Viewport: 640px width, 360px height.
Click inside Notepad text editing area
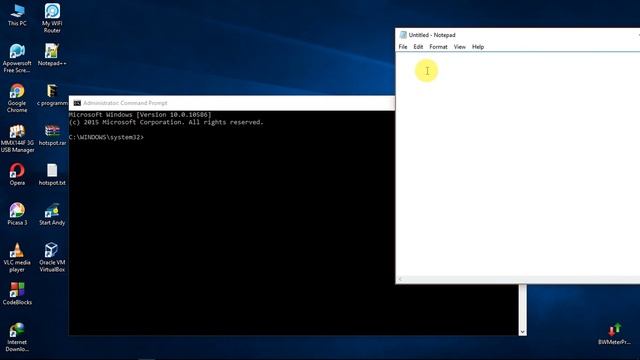[518, 164]
